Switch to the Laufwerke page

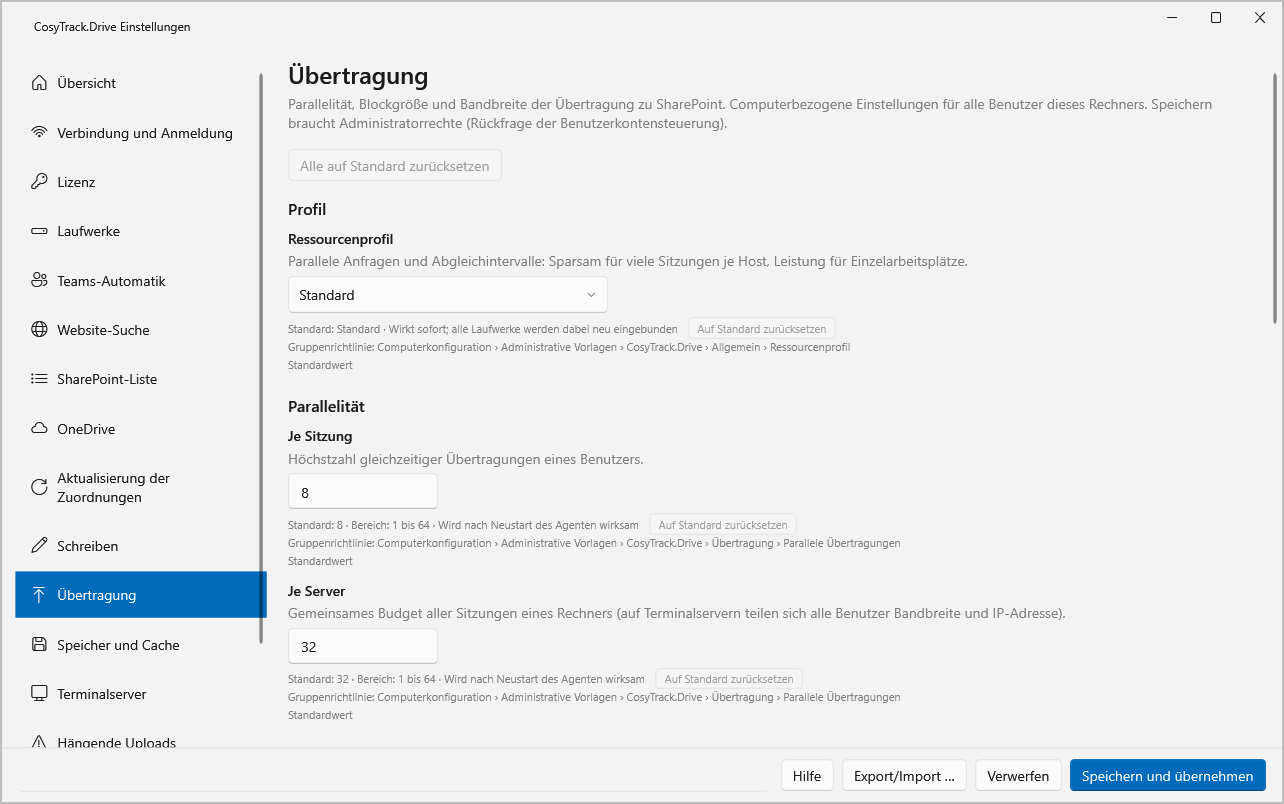(141, 231)
